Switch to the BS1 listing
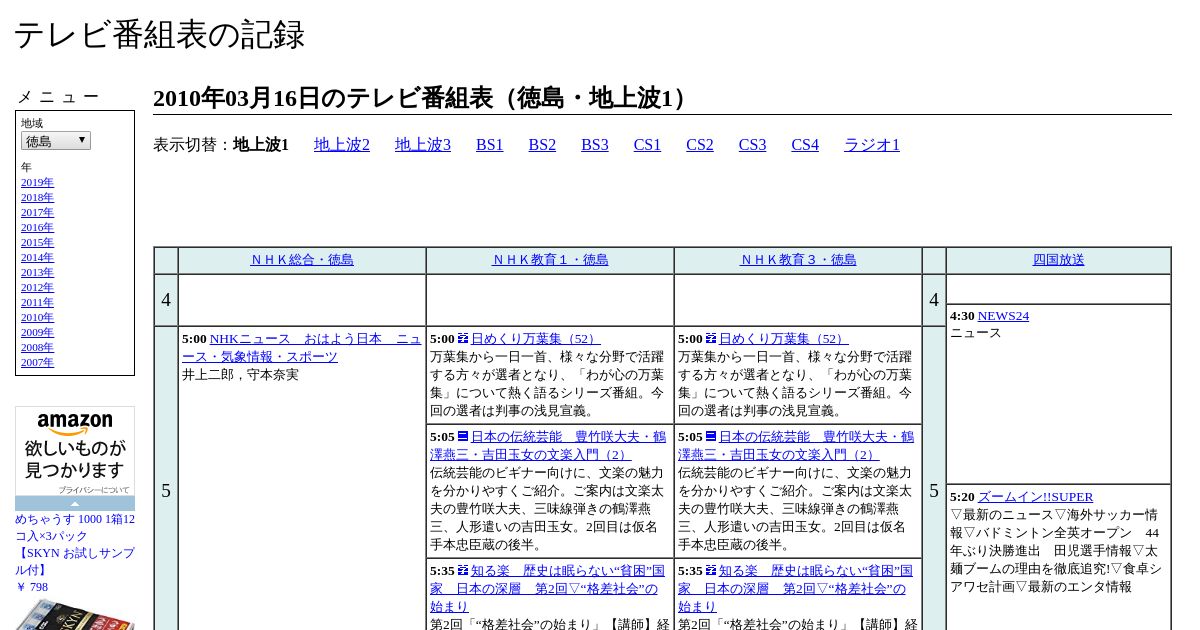This screenshot has height=630, width=1200. [490, 145]
